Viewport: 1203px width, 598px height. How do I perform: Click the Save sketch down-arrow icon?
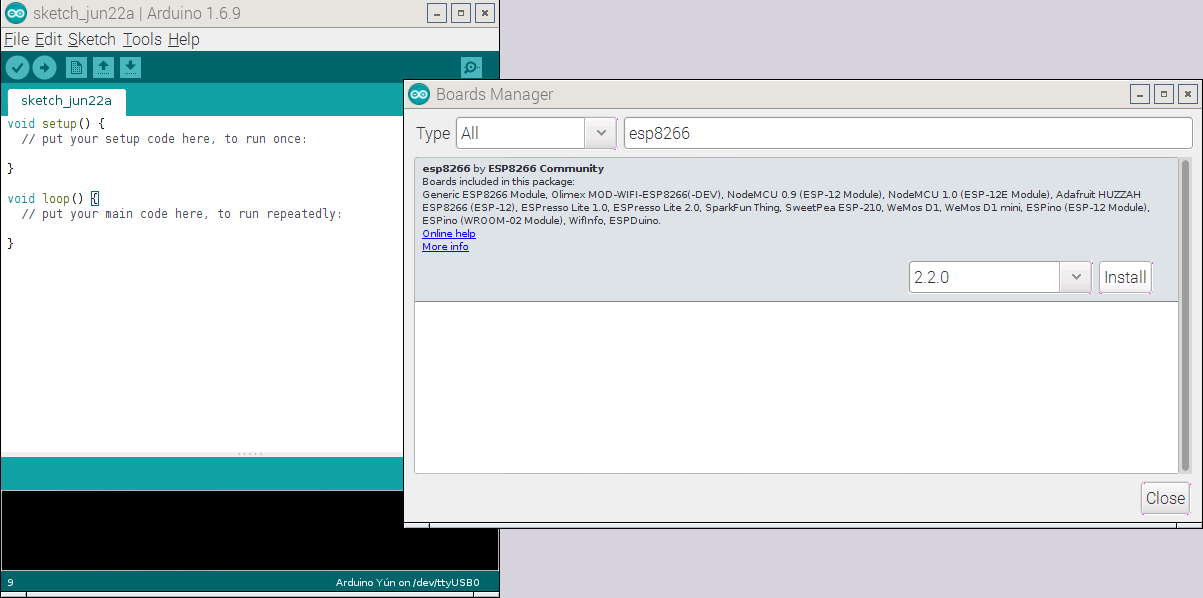click(x=130, y=67)
